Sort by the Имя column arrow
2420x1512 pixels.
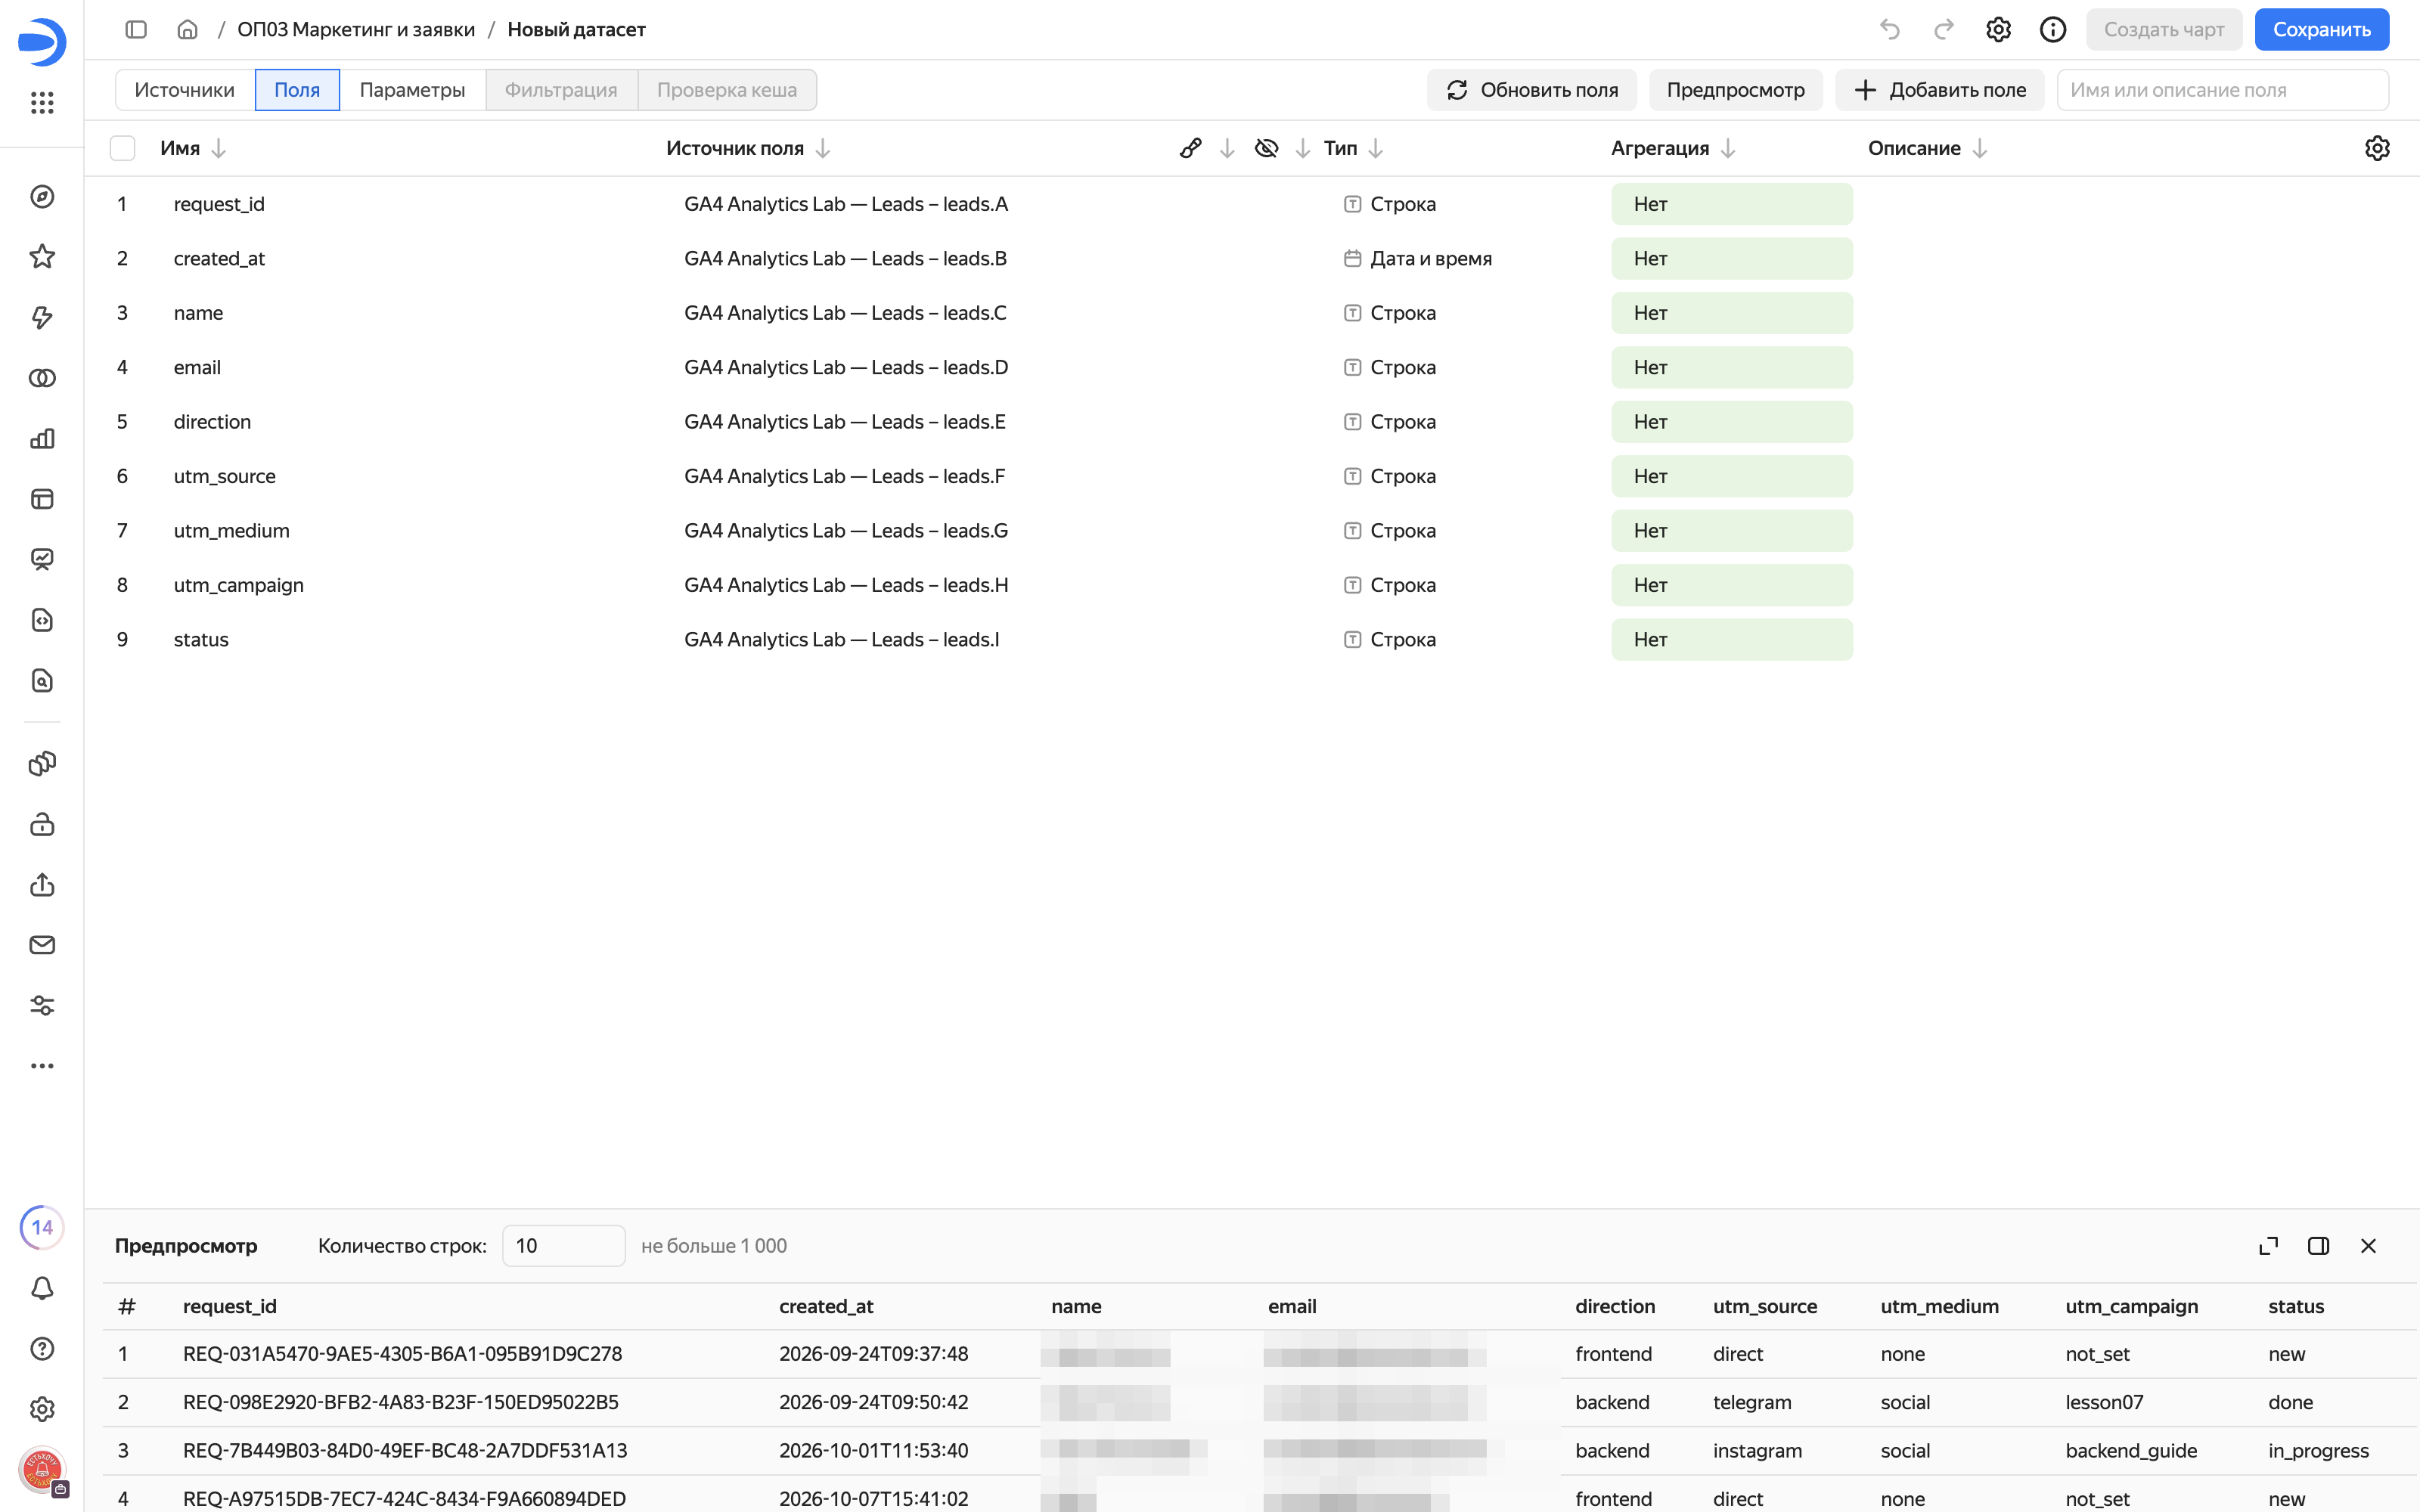[x=219, y=148]
